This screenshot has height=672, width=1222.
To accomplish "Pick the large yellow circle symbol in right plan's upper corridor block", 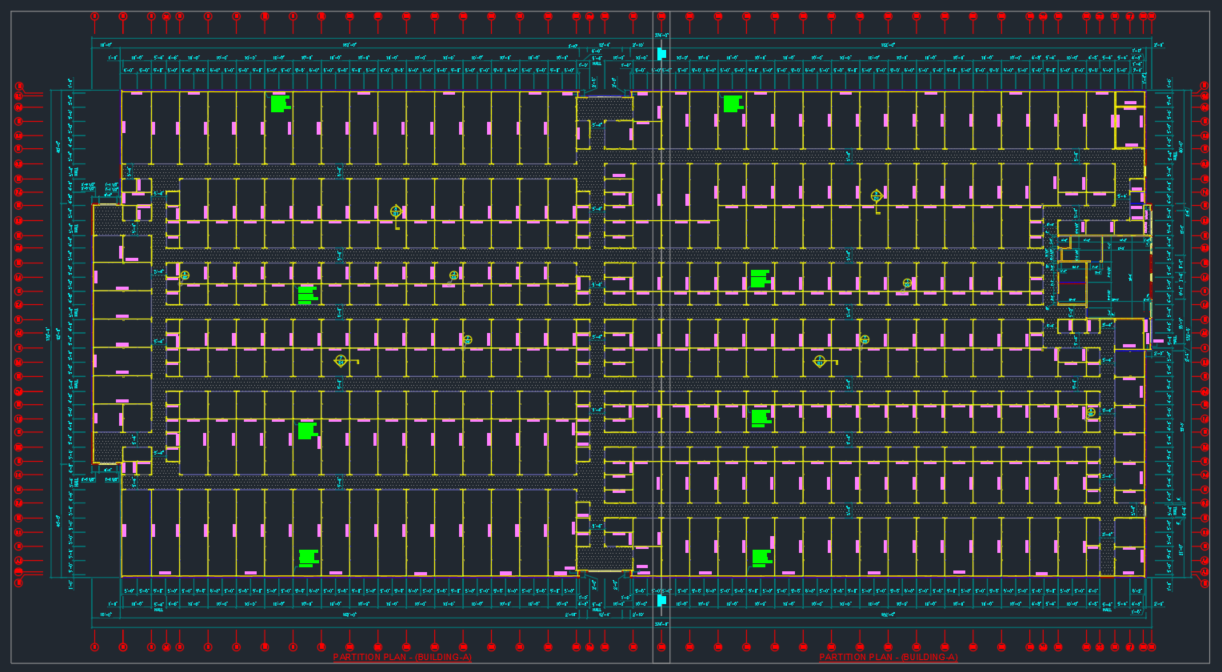I will click(x=876, y=196).
